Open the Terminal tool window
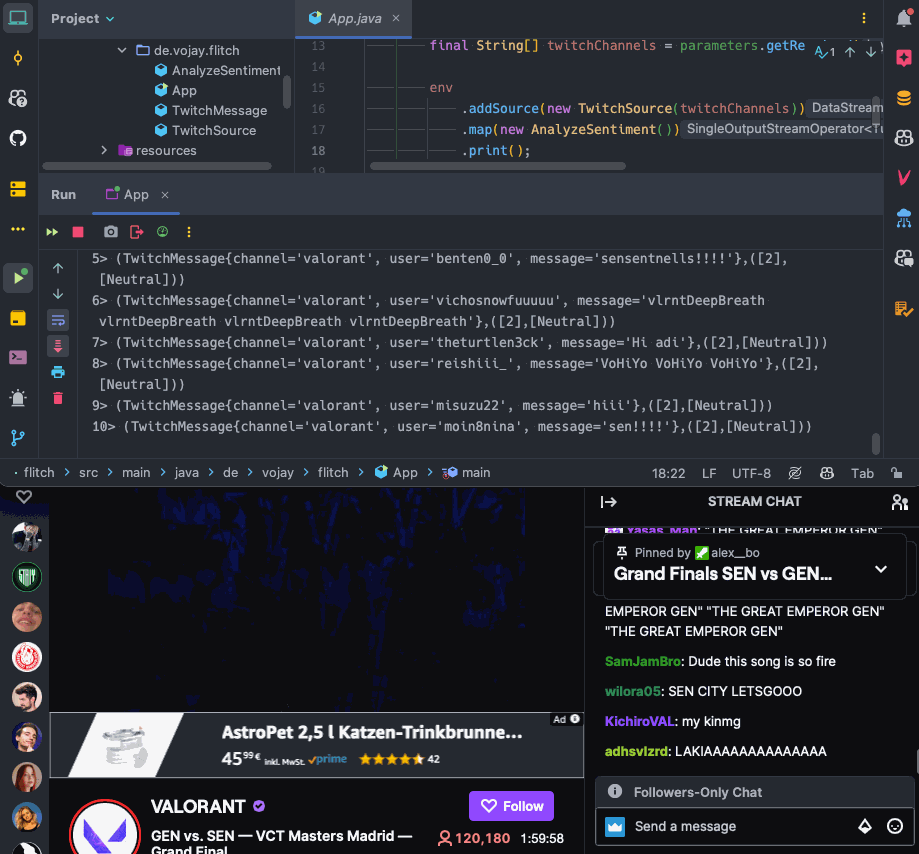Viewport: 919px width, 854px height. (18, 357)
